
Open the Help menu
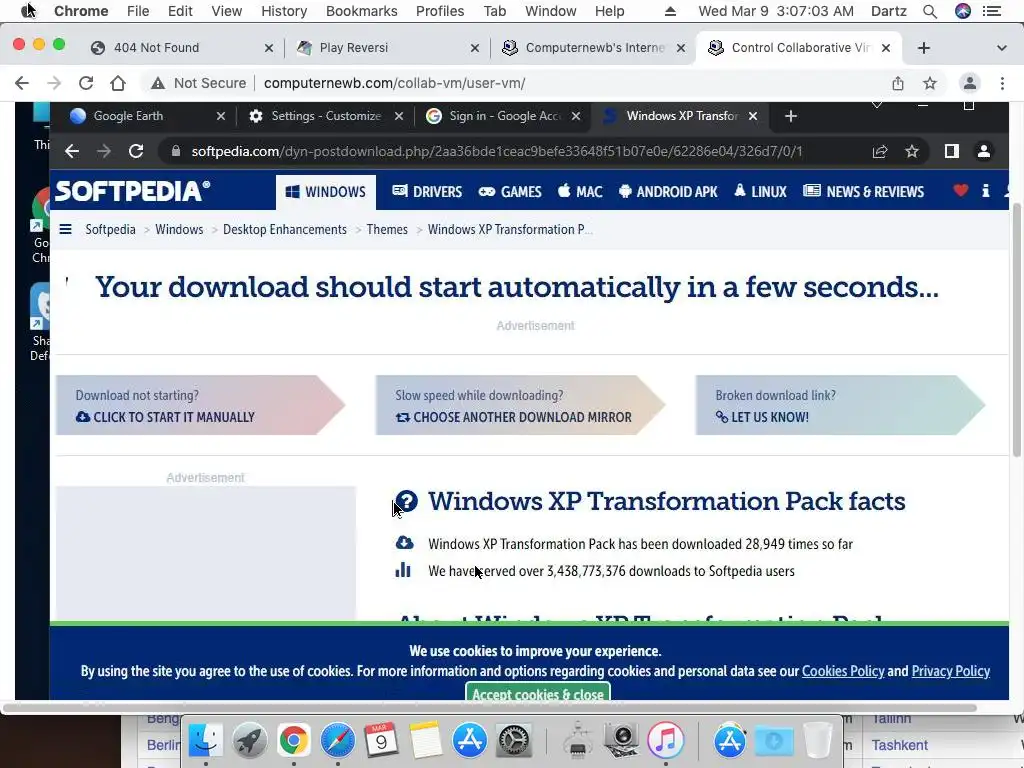(x=609, y=11)
